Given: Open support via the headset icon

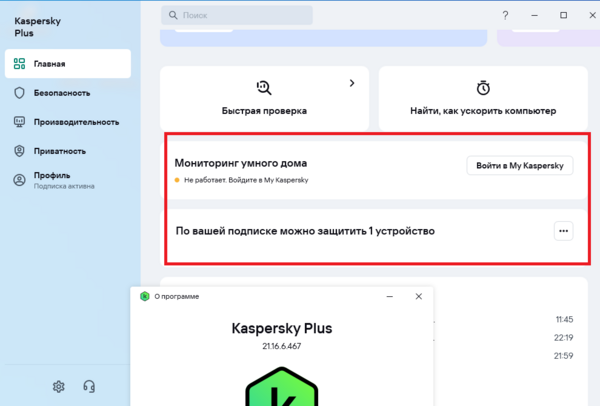Looking at the screenshot, I should click(89, 386).
